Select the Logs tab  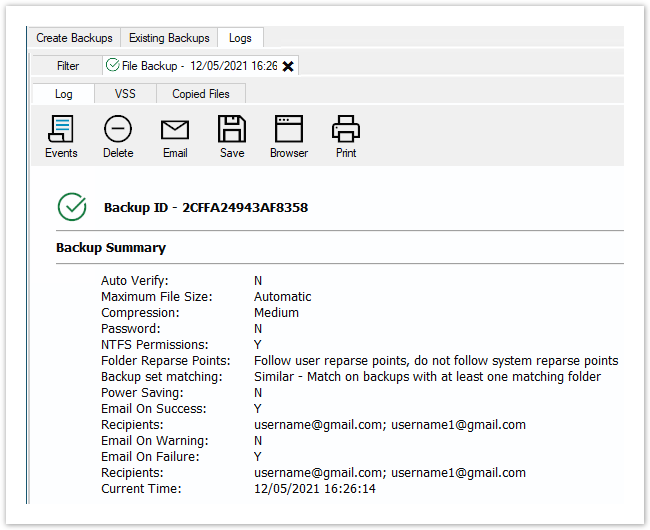point(240,38)
